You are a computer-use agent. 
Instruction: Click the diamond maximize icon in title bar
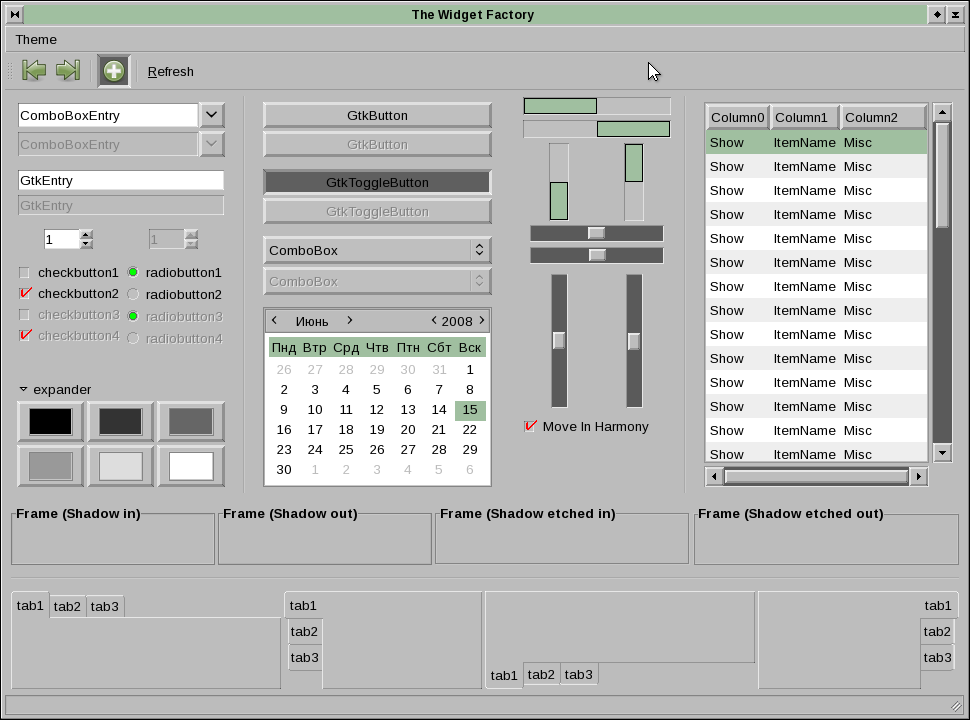[937, 14]
